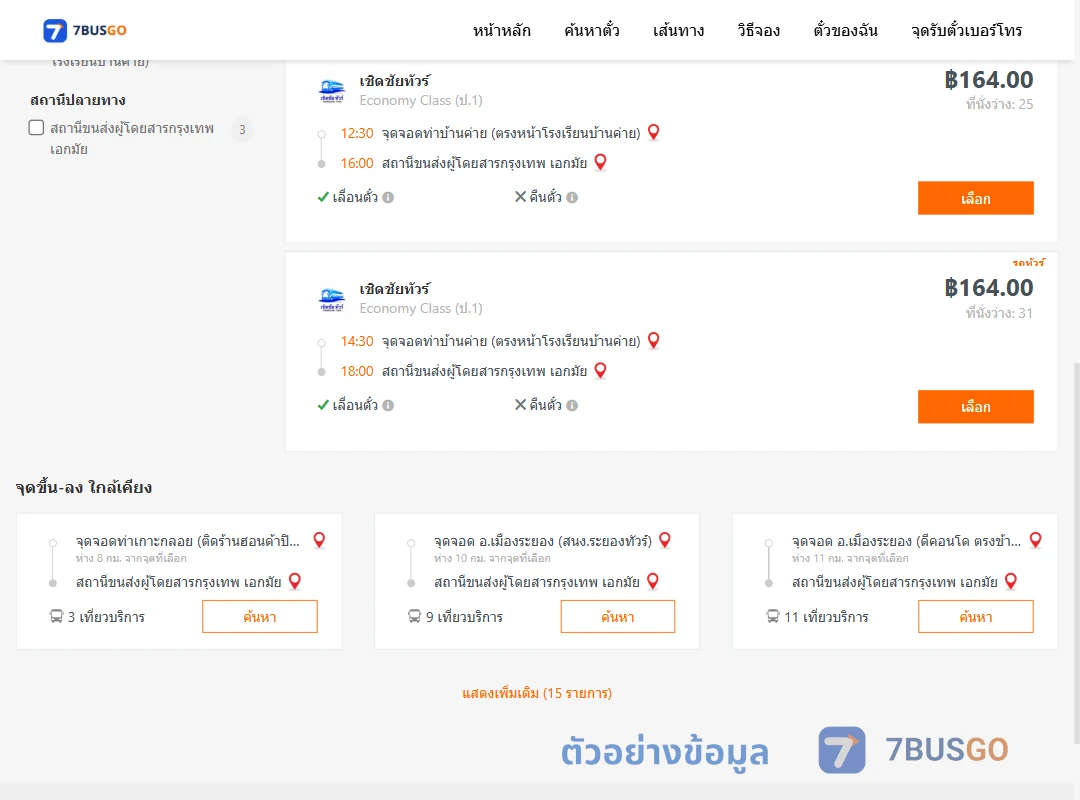Open destination pin in 11 เที่ยวบริการ card
This screenshot has height=800, width=1080.
tap(1011, 582)
